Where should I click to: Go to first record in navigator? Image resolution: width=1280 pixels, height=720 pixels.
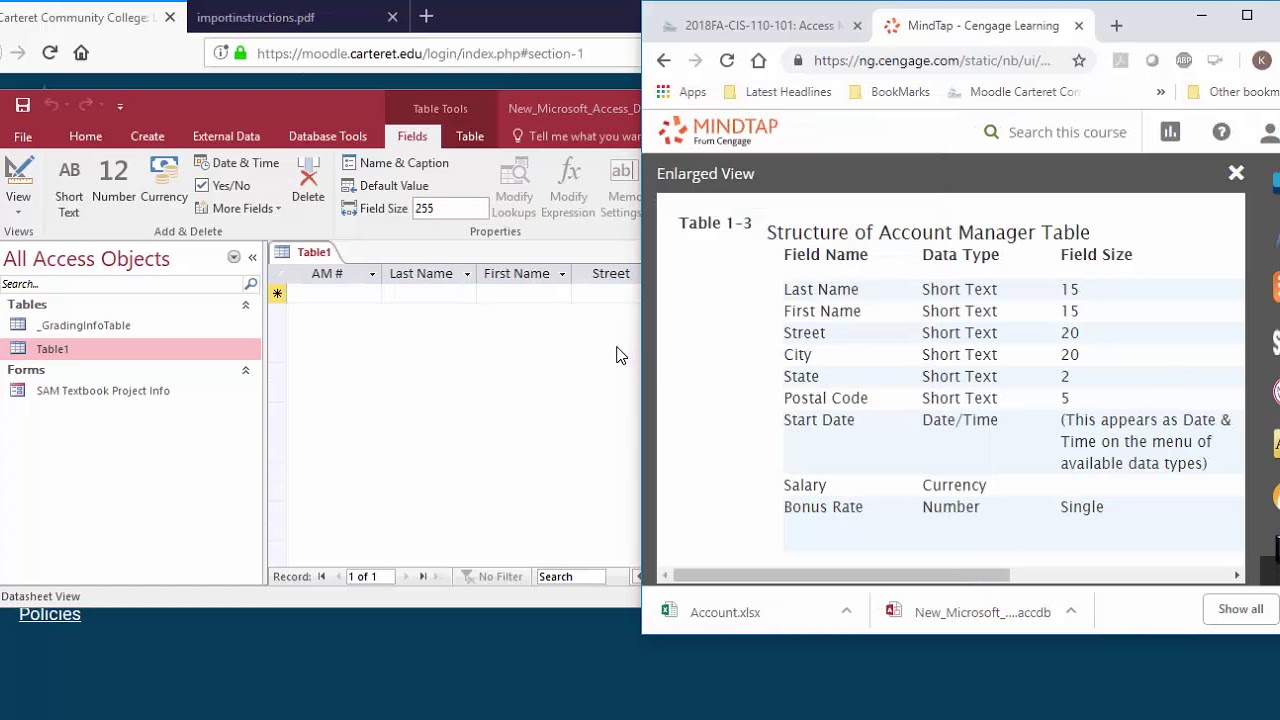click(x=322, y=576)
